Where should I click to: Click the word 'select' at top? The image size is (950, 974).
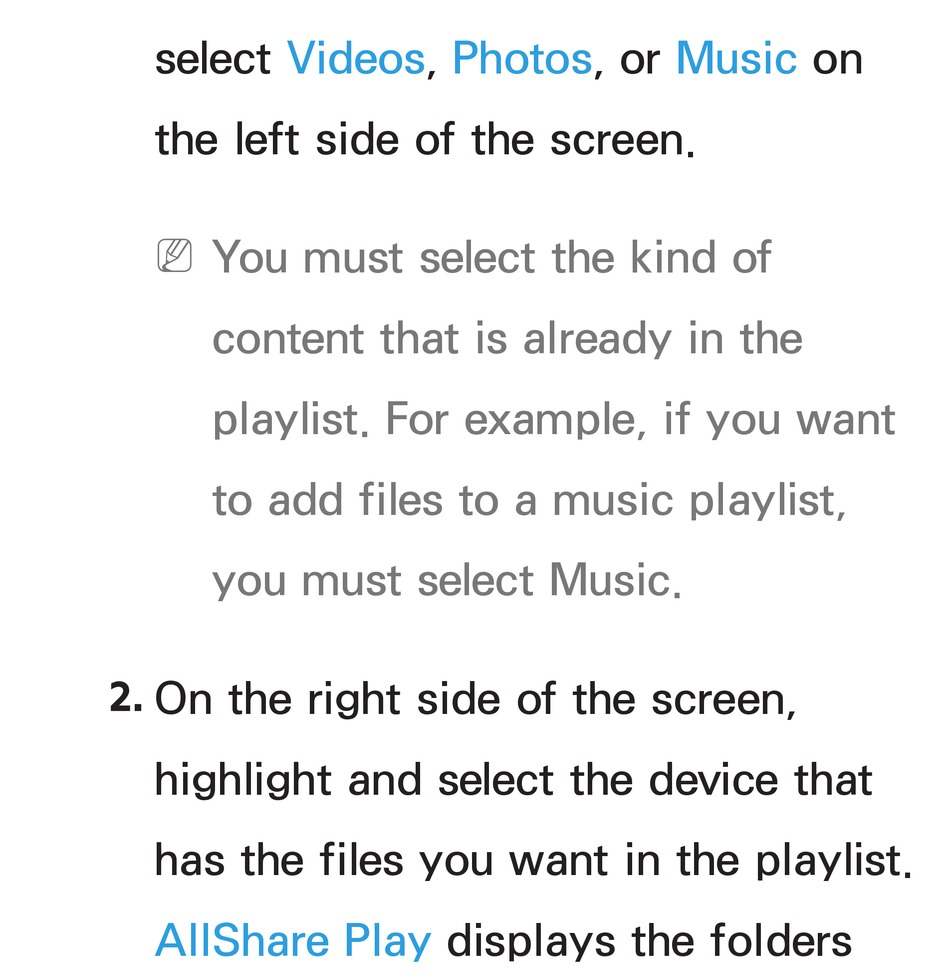212,59
